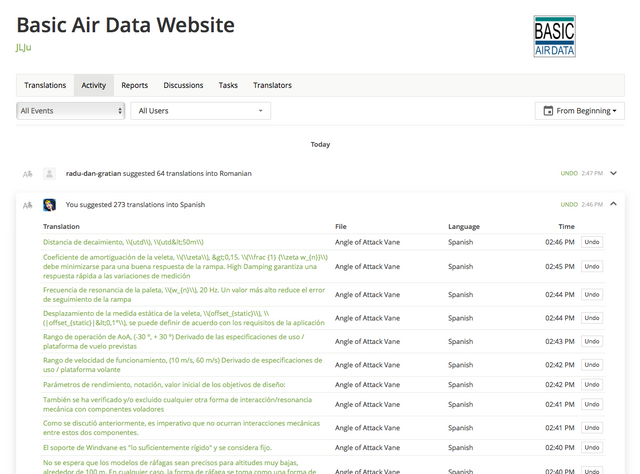Open the Frecuencia de resonancia translation link
The height and width of the screenshot is (474, 640).
click(x=184, y=295)
